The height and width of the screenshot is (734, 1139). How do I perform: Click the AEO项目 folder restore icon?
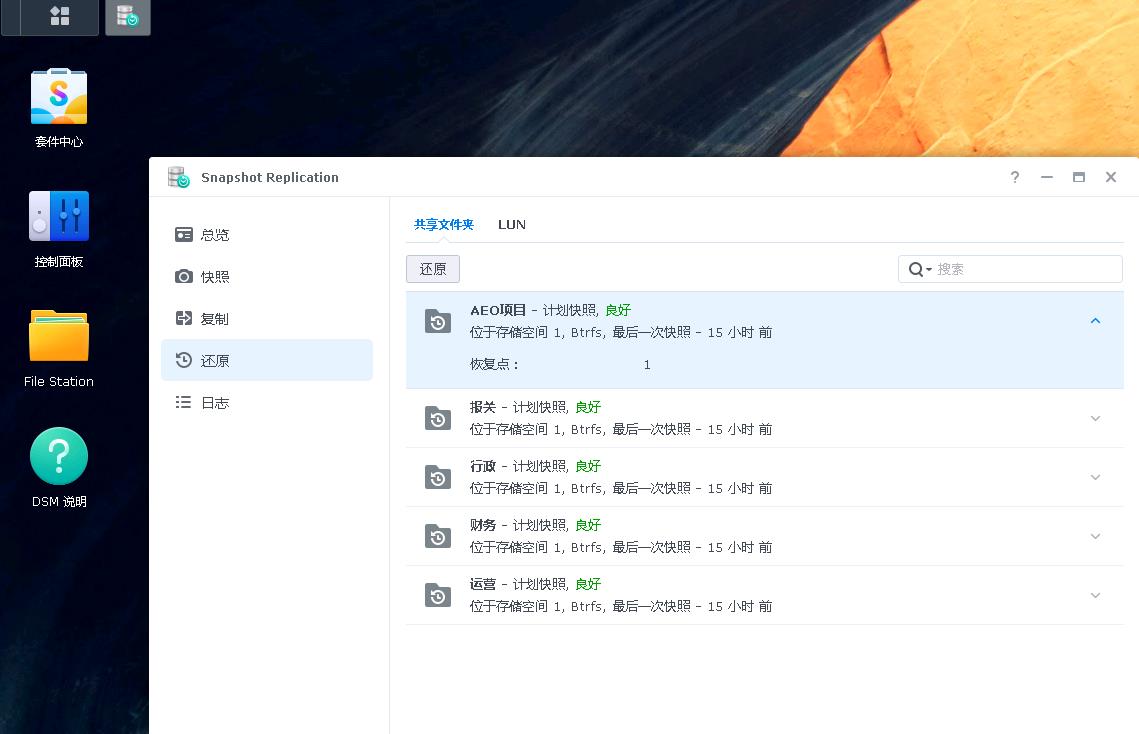[x=438, y=321]
